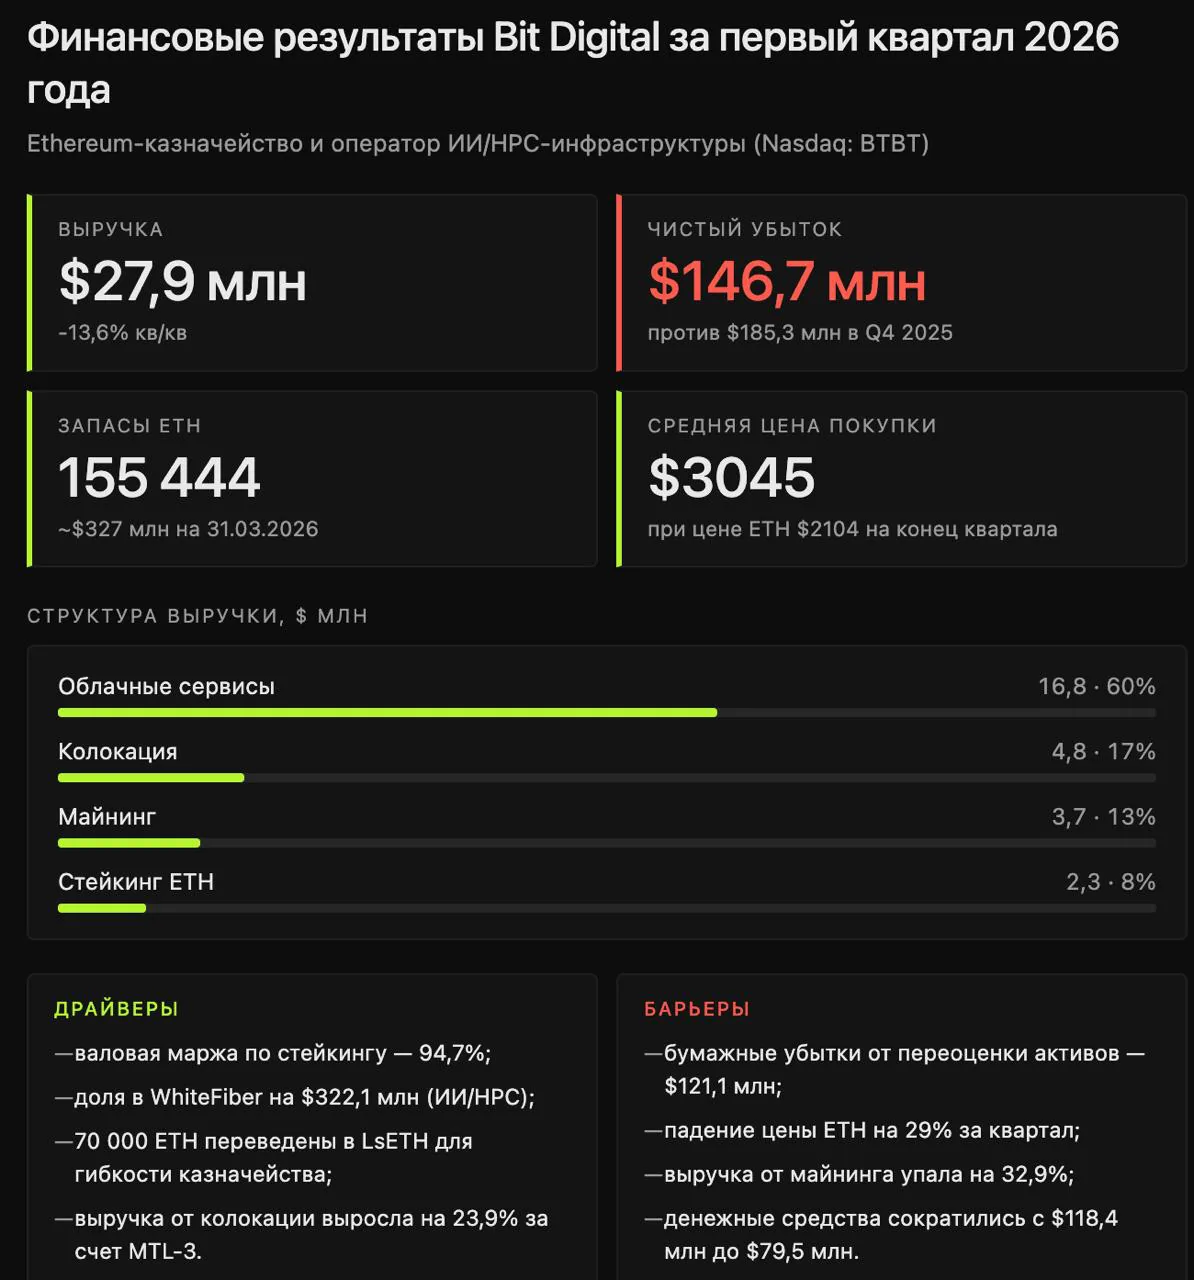This screenshot has height=1280, width=1194.
Task: Click the ETH holdings value '155 444'
Action: 159,477
